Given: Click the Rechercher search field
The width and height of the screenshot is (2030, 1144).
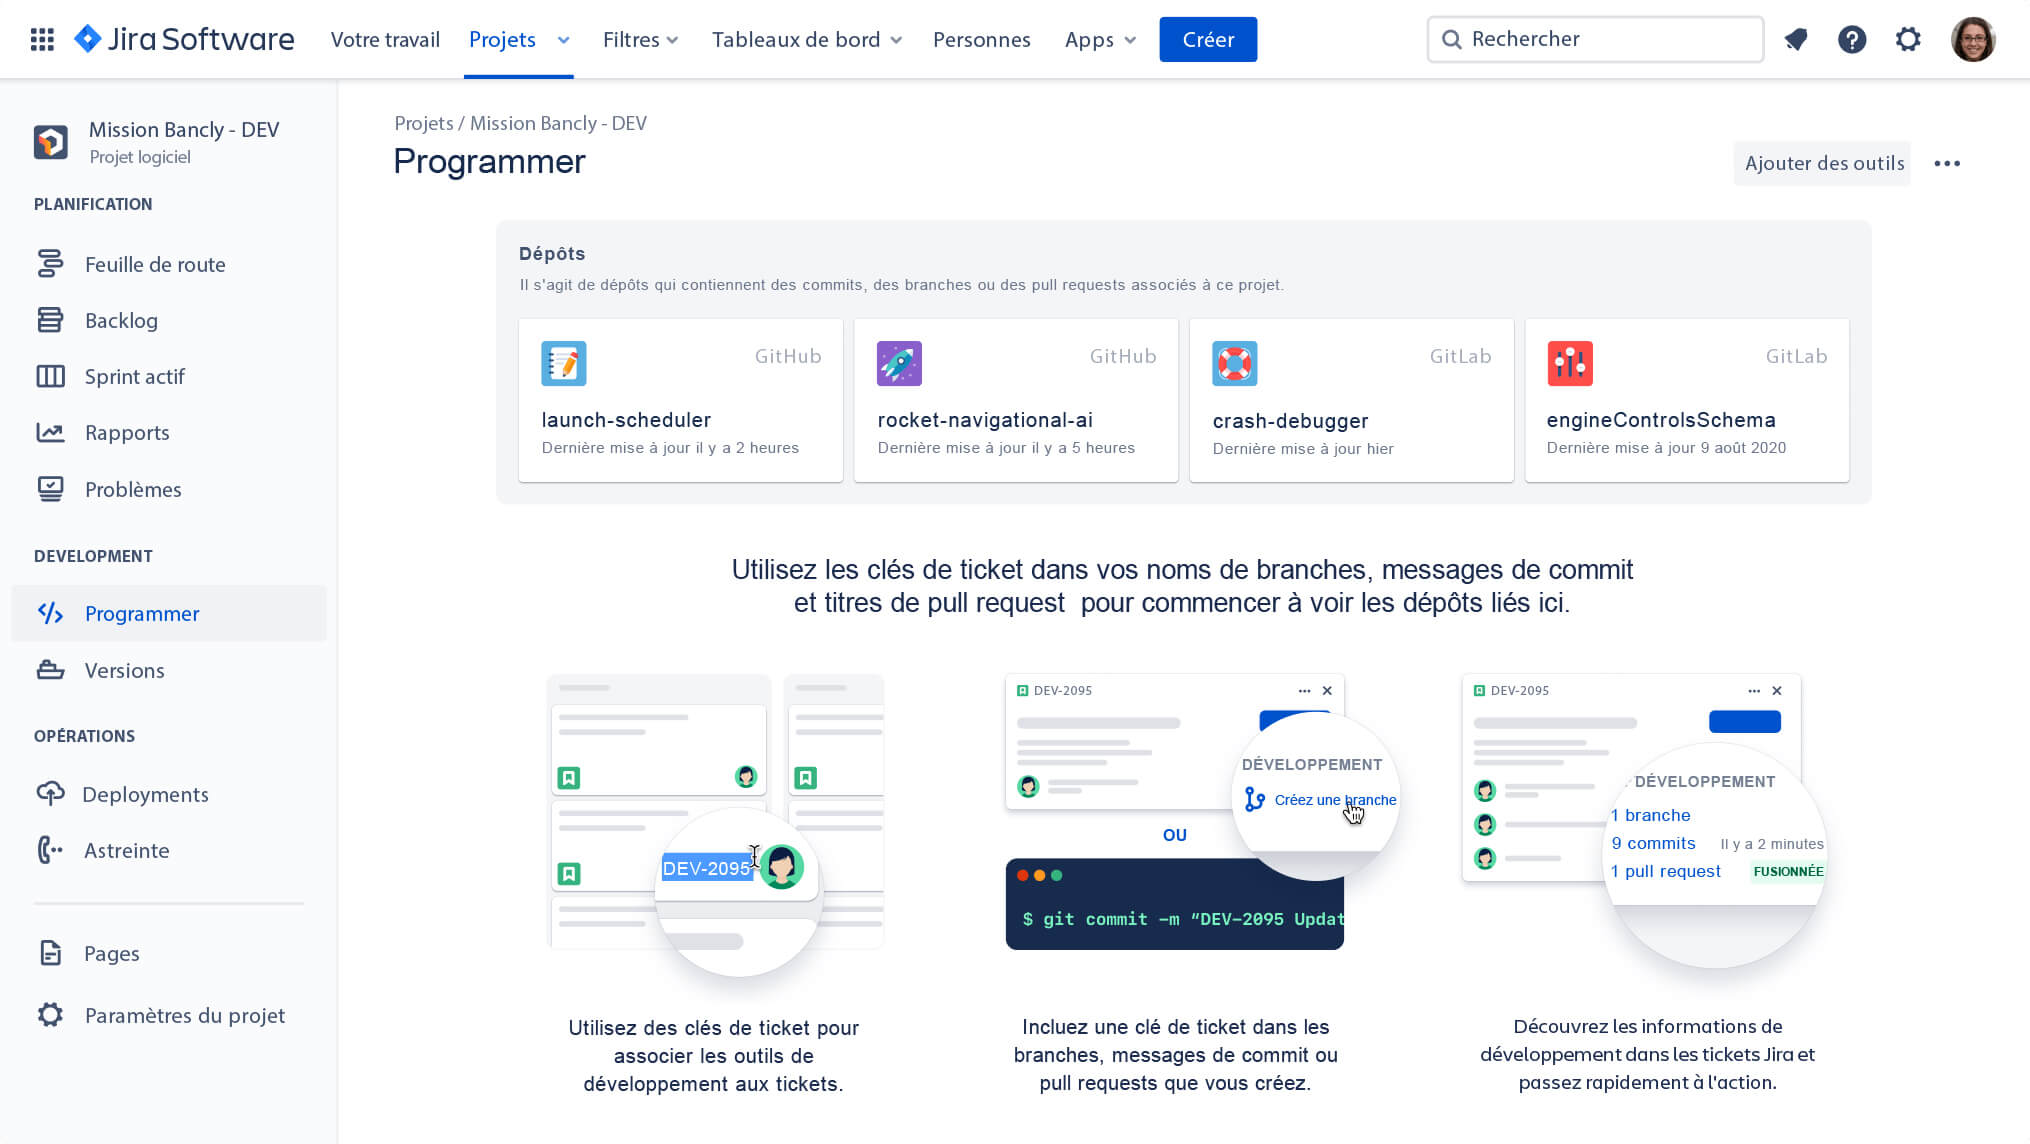Looking at the screenshot, I should click(x=1595, y=39).
